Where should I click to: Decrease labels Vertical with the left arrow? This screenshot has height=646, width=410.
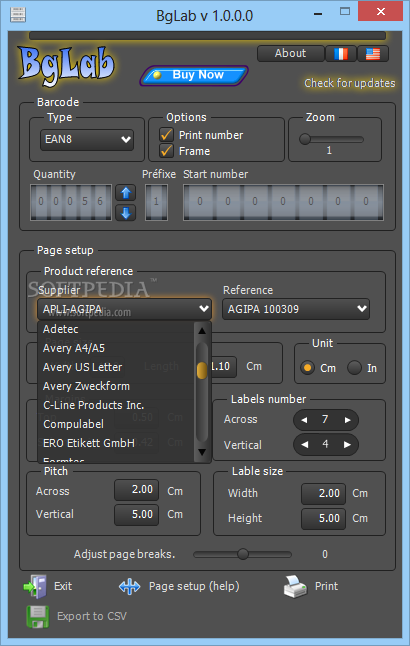tap(304, 445)
